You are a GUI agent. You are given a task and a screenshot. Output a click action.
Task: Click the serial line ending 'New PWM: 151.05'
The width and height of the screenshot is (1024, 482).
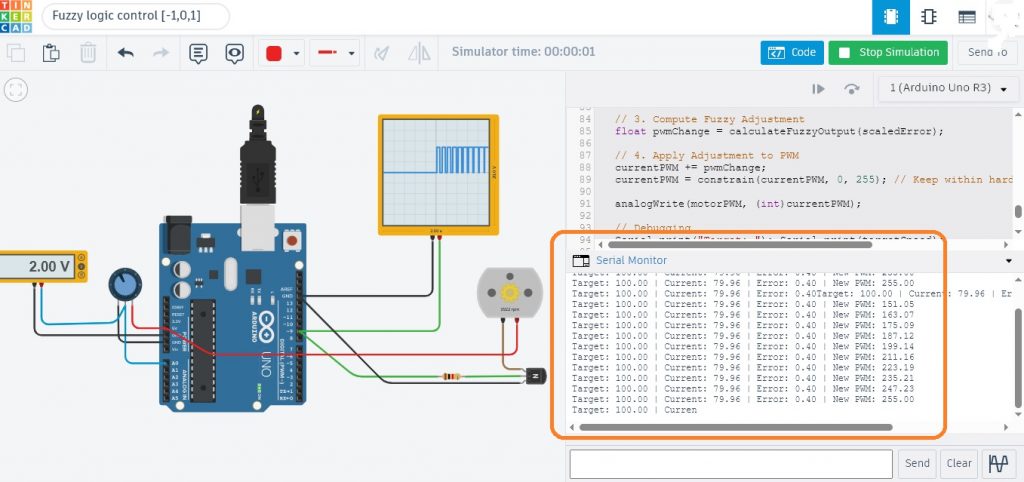743,304
